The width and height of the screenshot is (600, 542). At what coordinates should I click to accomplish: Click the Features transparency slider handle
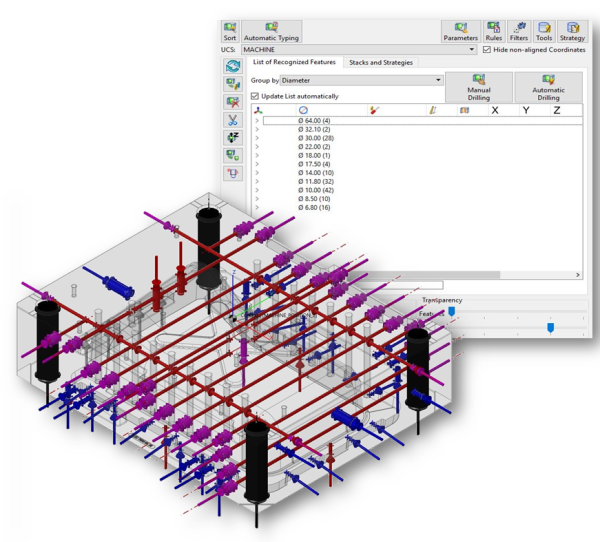click(451, 311)
